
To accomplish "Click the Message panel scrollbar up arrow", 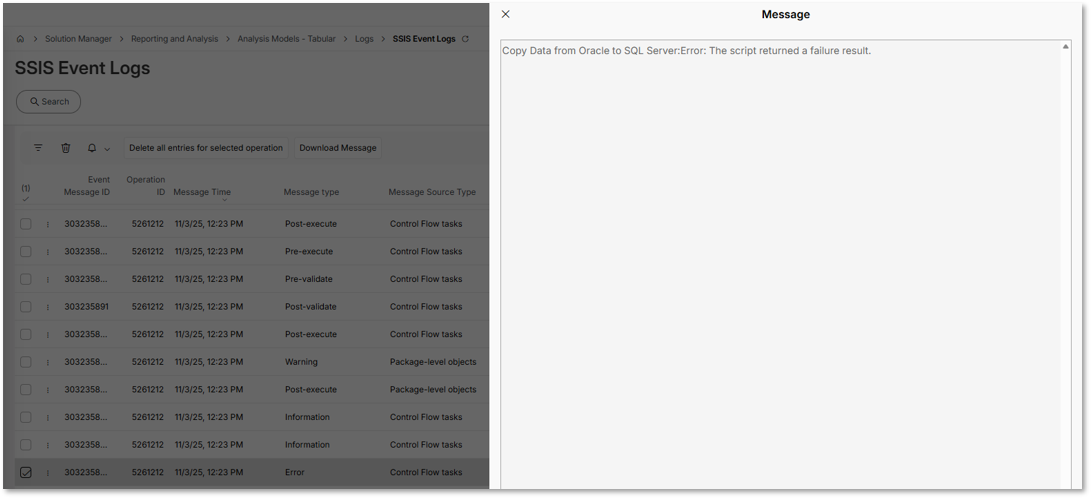I will coord(1065,47).
